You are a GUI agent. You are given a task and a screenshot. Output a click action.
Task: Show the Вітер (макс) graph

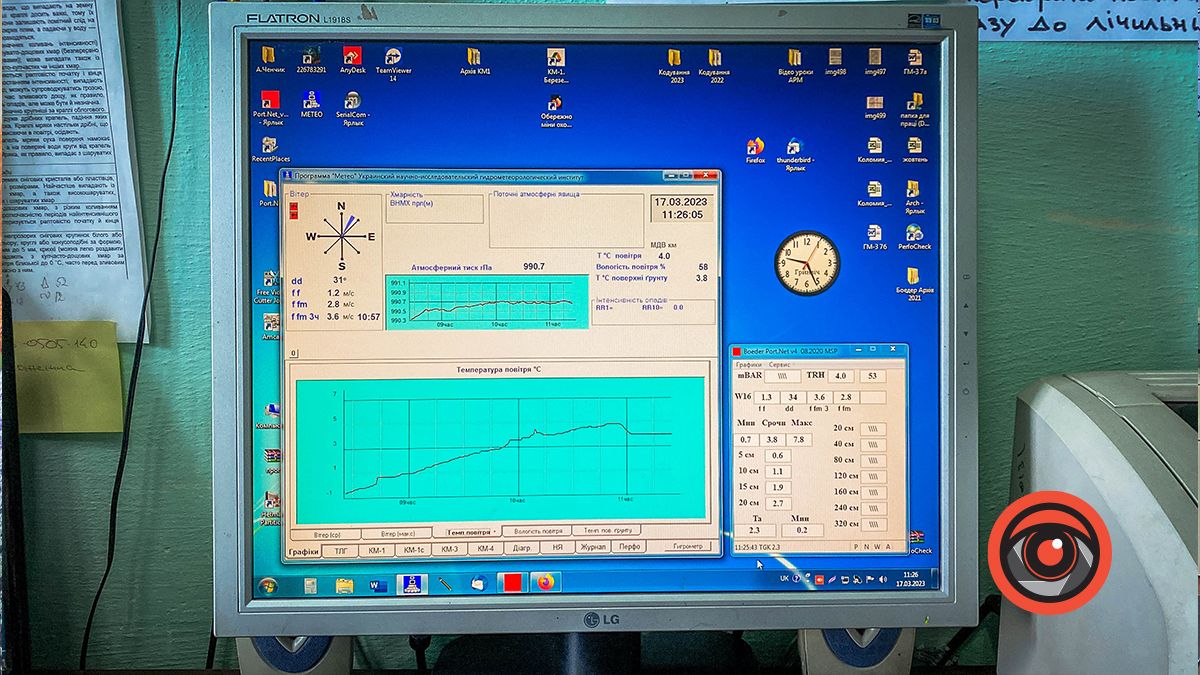405,533
